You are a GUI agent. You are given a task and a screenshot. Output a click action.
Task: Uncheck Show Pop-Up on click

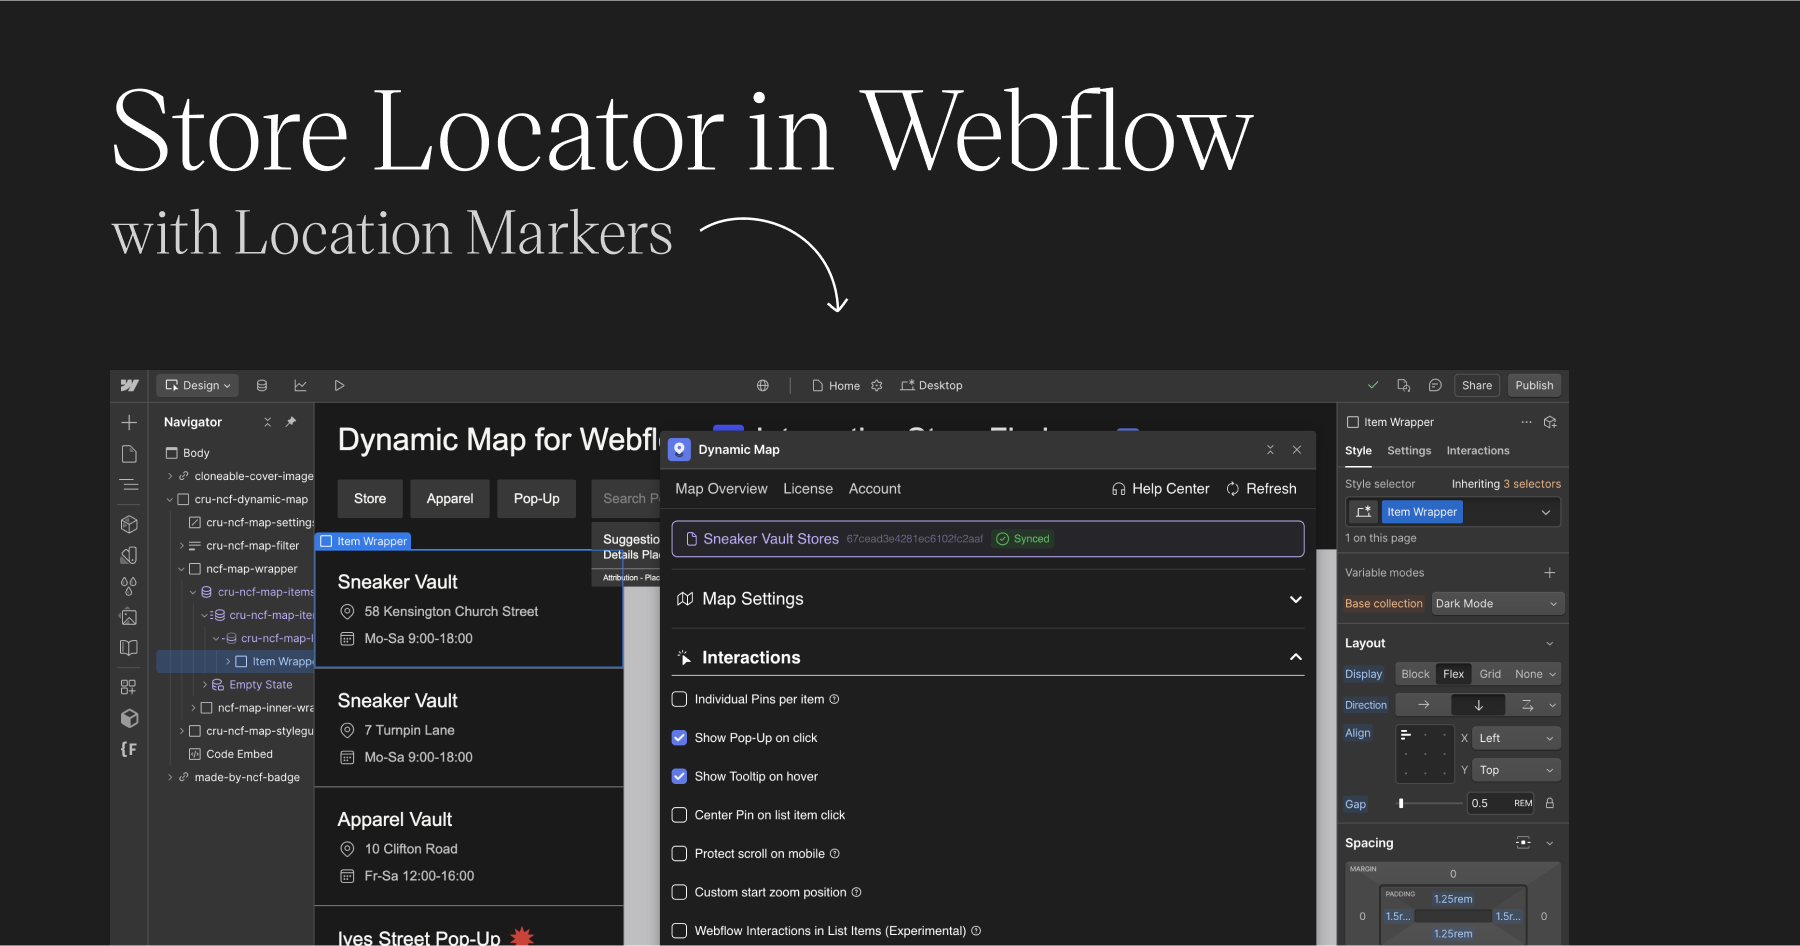pyautogui.click(x=679, y=738)
